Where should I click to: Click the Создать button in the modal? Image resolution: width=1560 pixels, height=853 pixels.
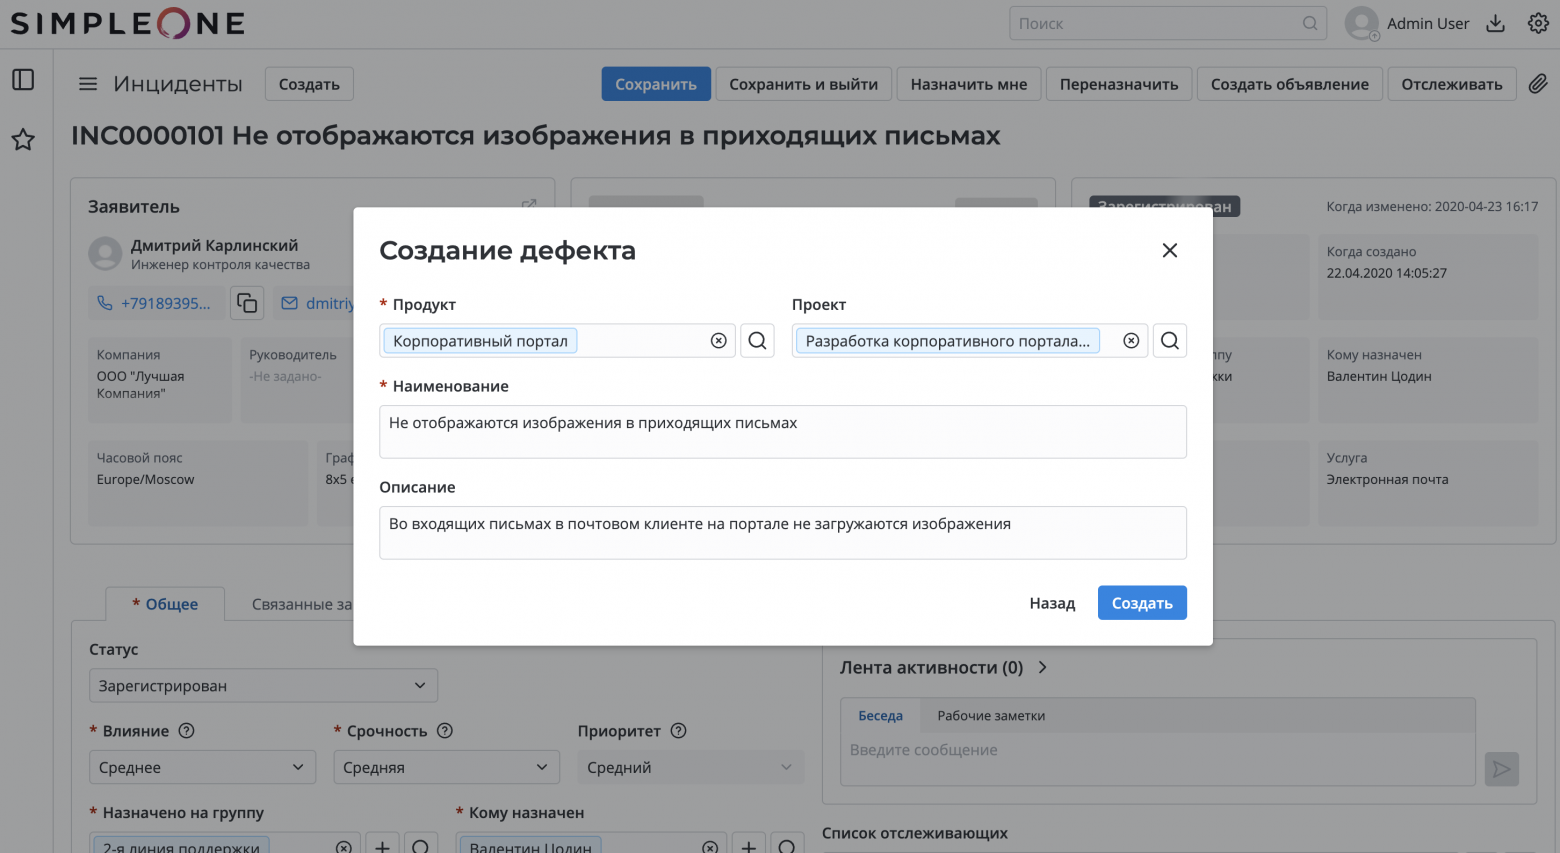tap(1142, 602)
